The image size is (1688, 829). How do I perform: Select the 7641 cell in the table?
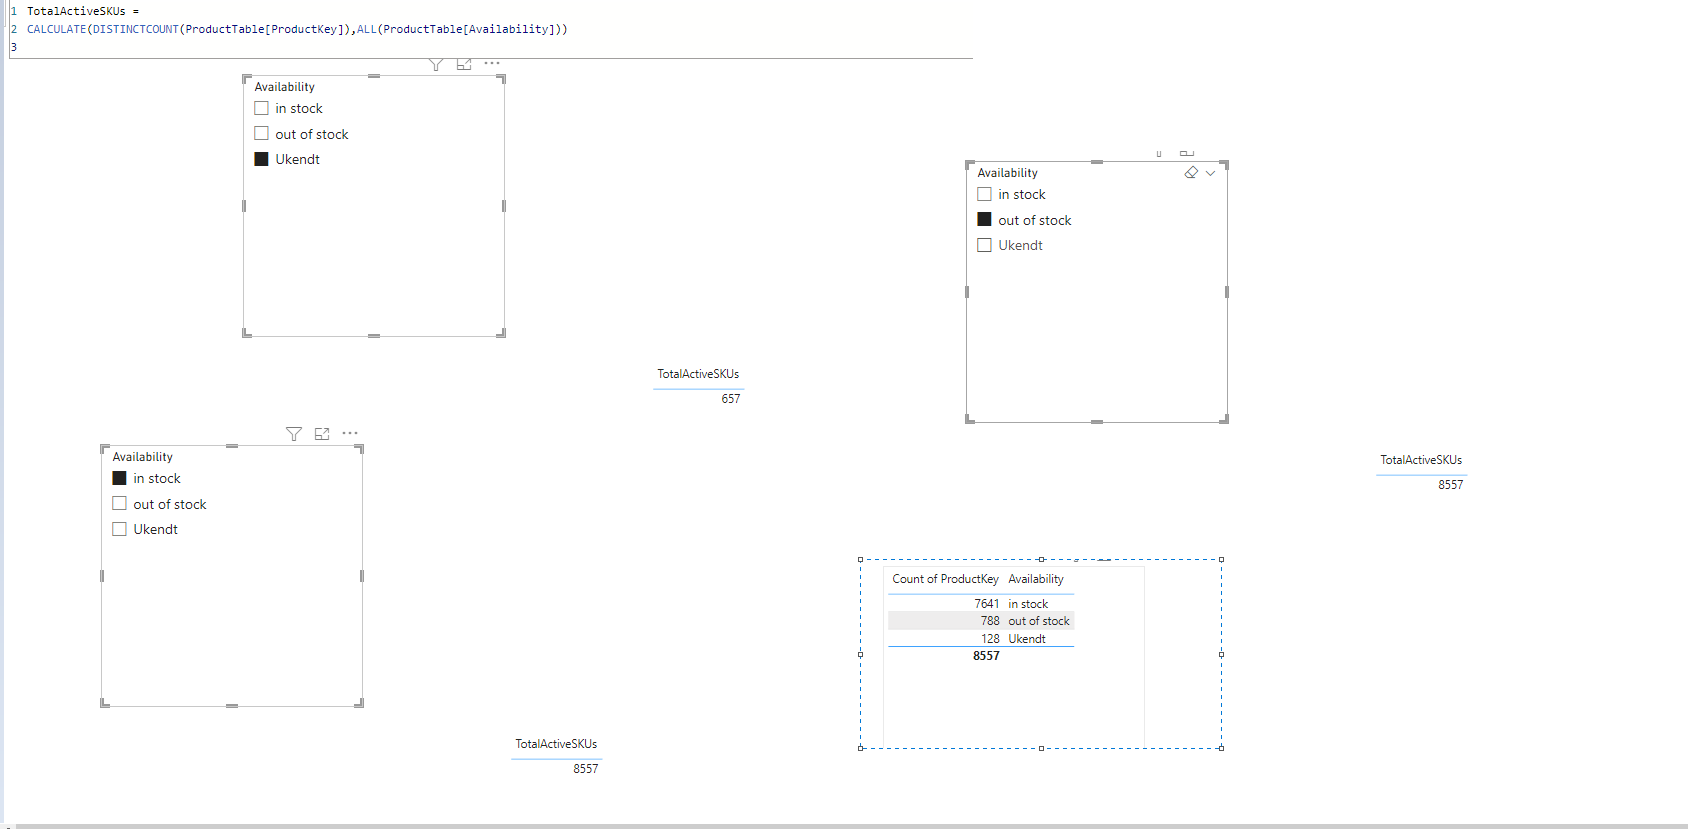[x=986, y=604]
